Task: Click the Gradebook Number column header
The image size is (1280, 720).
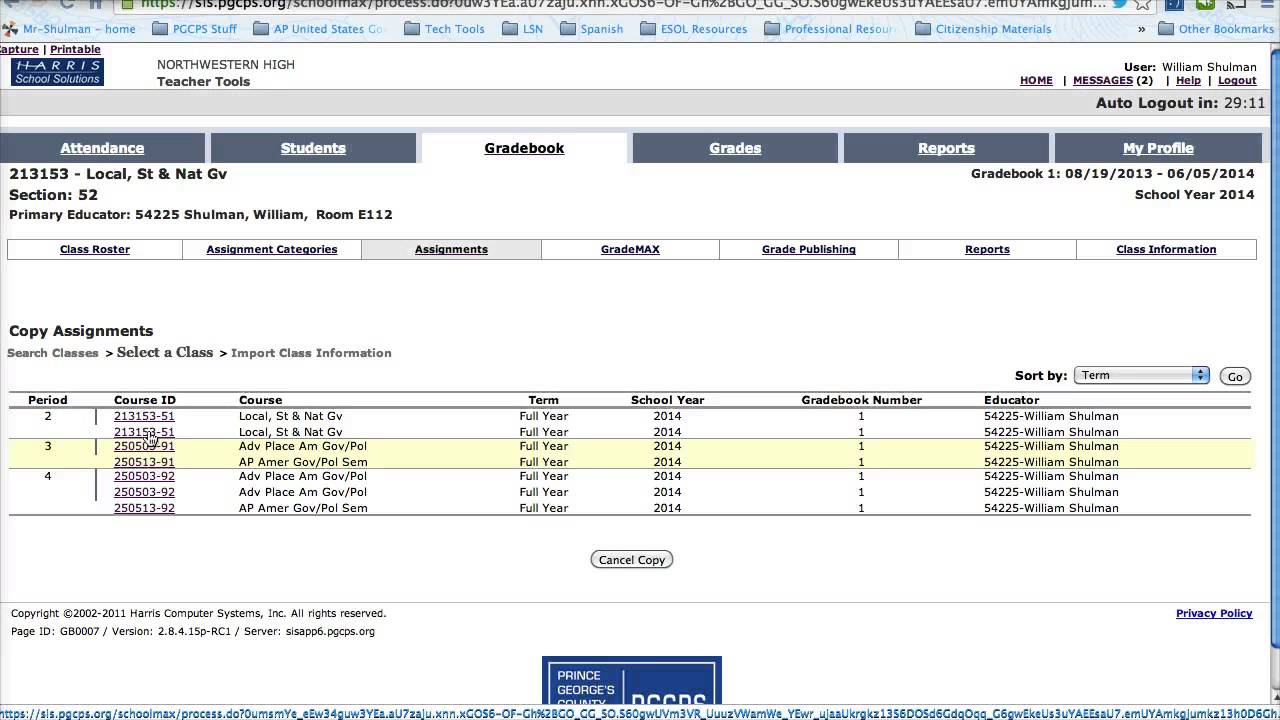Action: click(x=861, y=400)
